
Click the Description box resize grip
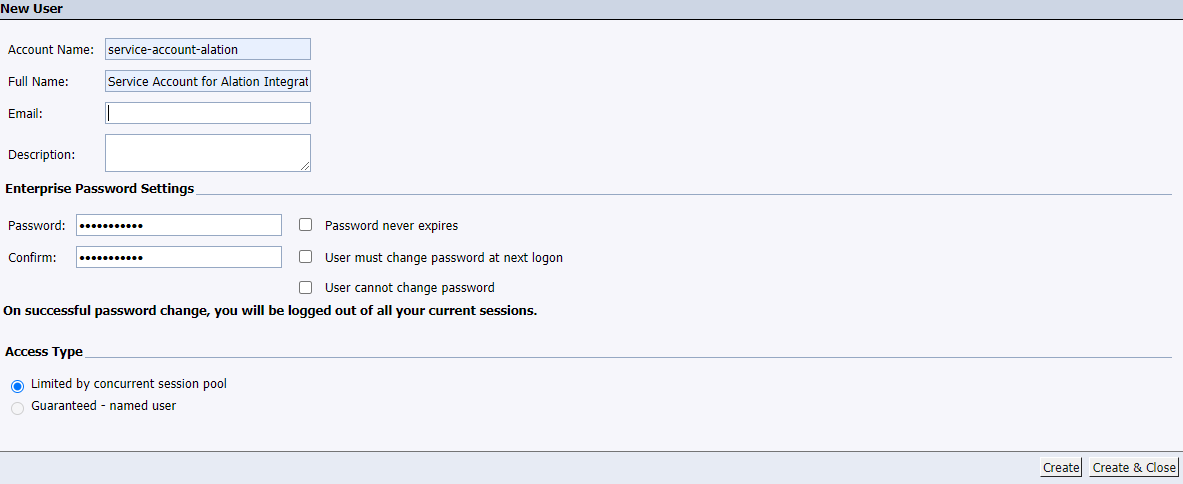click(305, 166)
